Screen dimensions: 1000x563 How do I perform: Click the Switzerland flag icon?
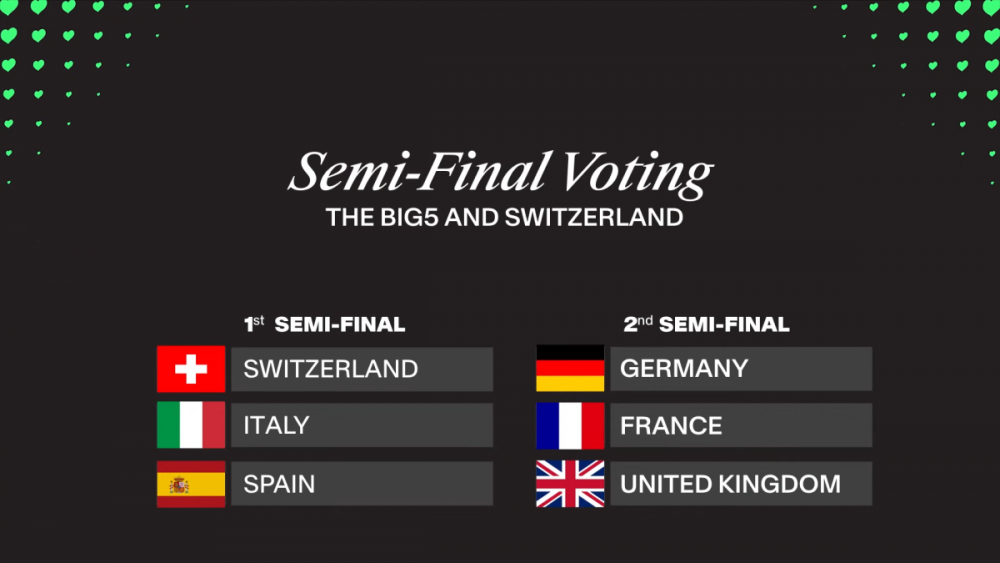[190, 369]
